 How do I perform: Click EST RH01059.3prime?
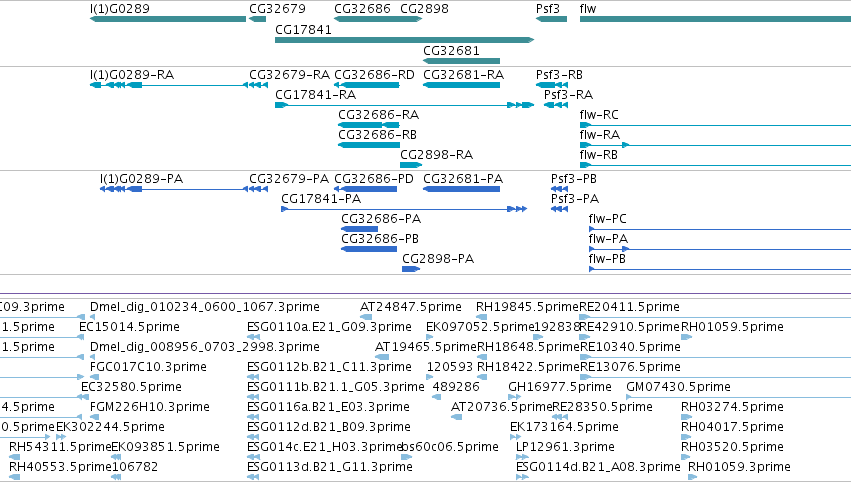739,467
